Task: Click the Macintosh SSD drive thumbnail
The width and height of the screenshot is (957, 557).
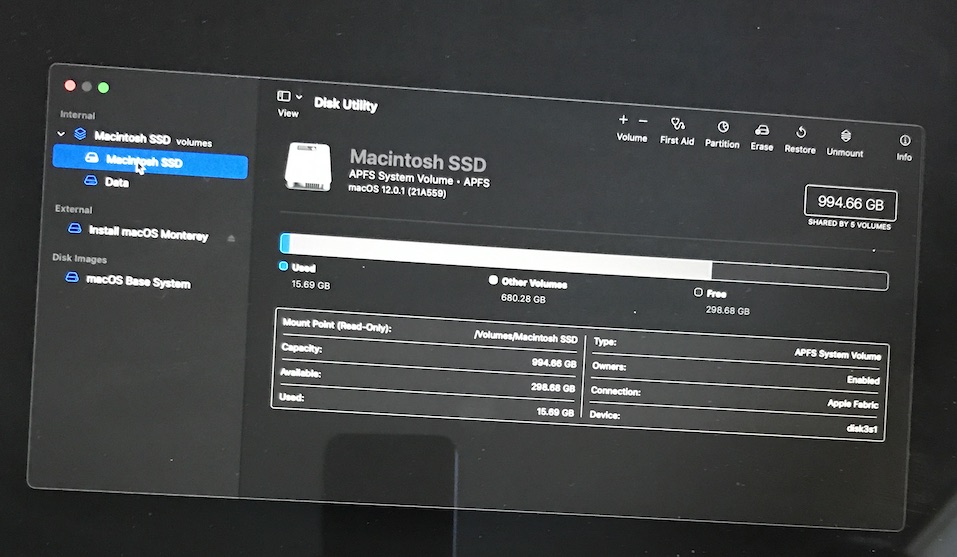Action: (308, 167)
